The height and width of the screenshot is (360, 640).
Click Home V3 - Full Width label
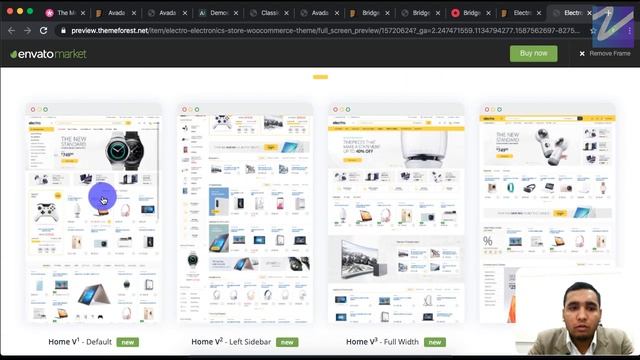(x=382, y=342)
